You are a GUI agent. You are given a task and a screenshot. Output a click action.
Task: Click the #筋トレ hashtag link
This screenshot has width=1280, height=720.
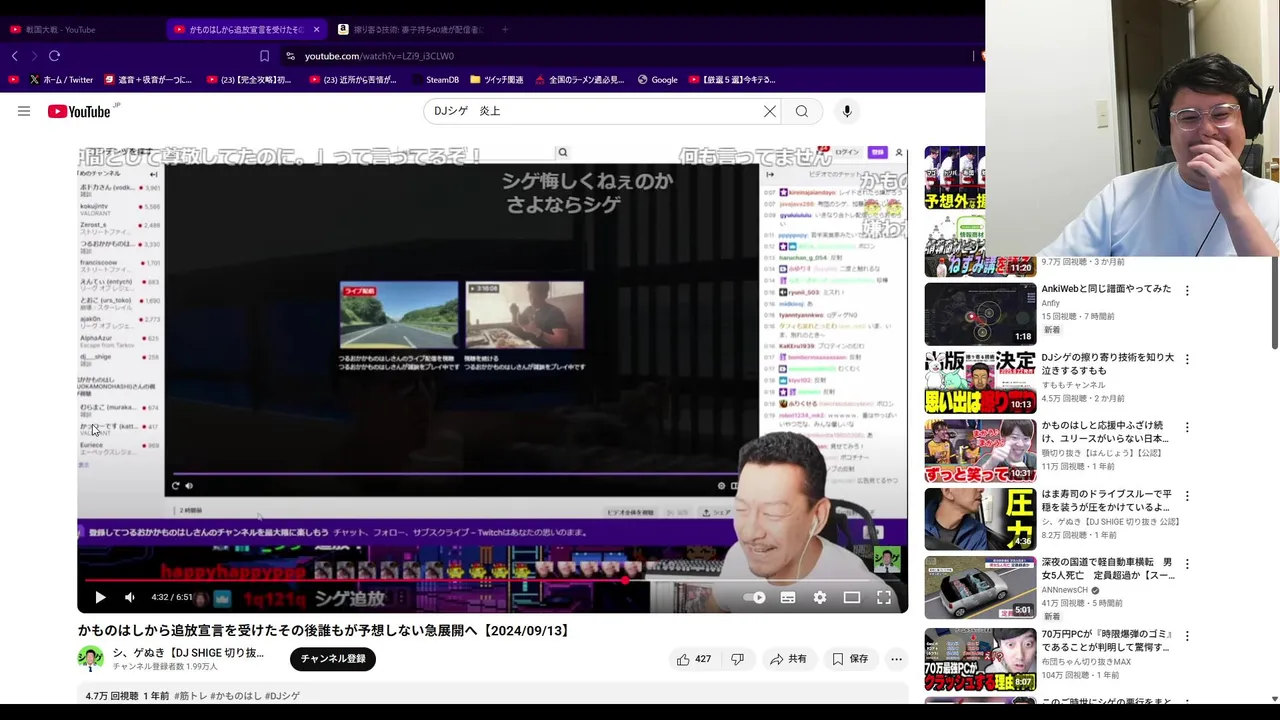pyautogui.click(x=191, y=696)
